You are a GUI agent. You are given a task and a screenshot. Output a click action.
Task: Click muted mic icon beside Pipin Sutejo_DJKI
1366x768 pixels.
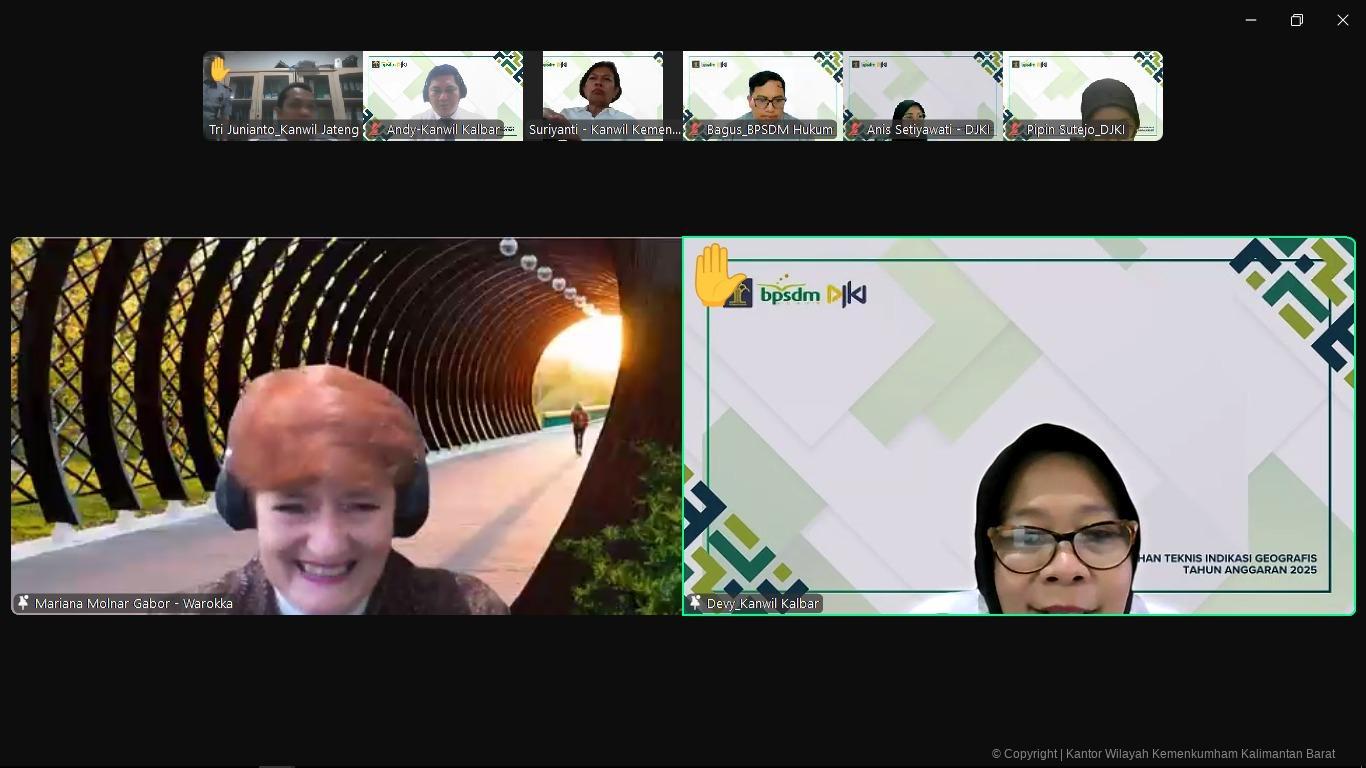point(1016,130)
